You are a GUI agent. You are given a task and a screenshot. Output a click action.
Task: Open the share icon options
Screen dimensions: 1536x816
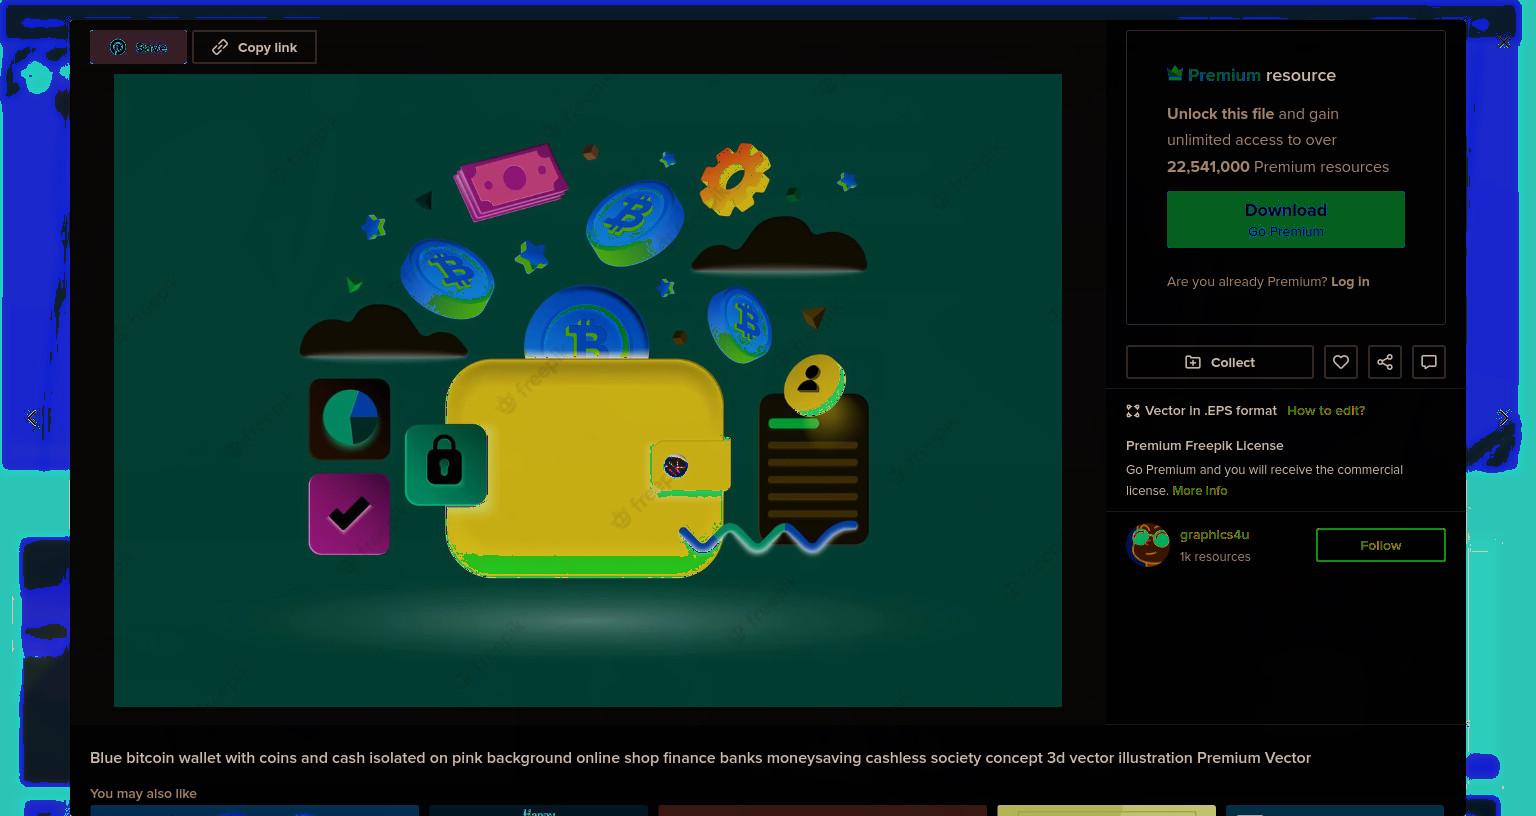[1384, 362]
